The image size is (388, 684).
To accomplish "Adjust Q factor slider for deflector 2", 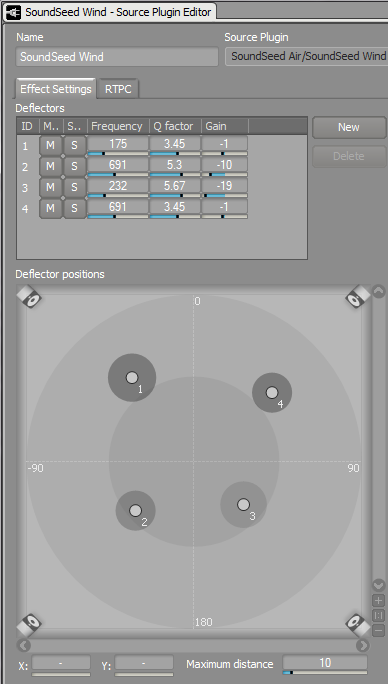I will coord(175,174).
